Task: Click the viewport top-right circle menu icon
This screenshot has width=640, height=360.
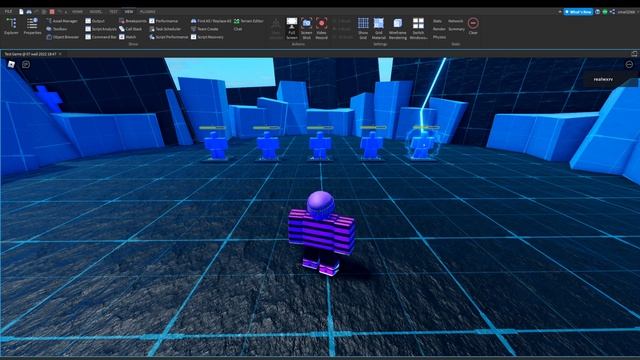Action: pos(629,64)
